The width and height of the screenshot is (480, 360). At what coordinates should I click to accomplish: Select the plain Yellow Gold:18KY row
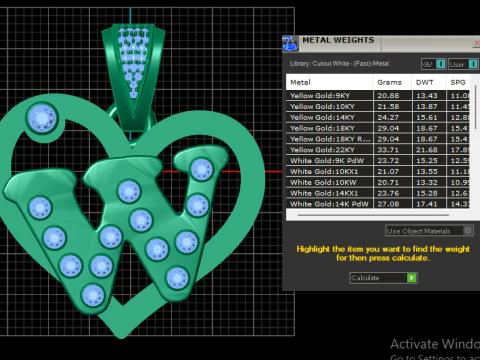coord(378,128)
